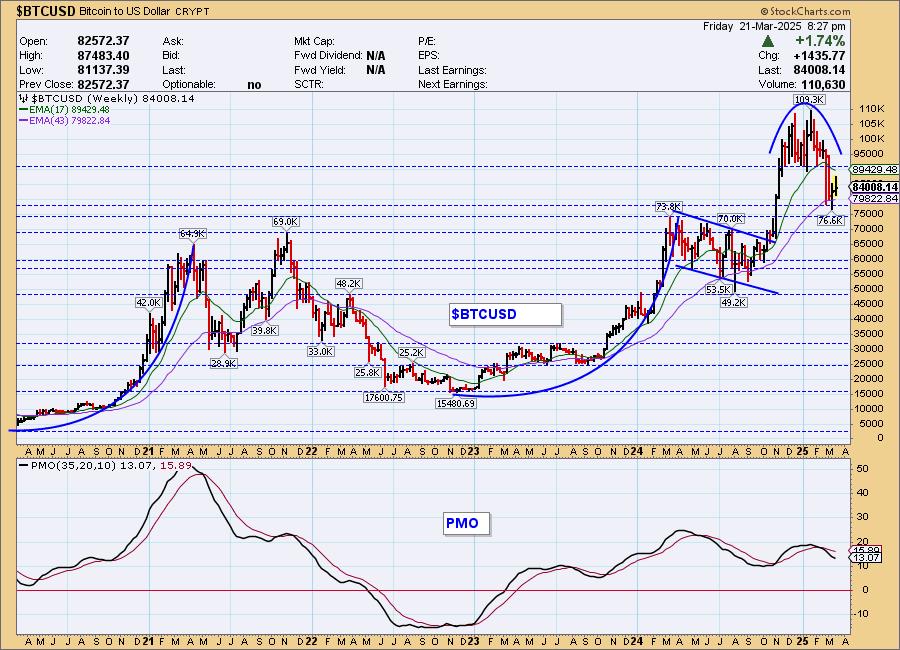The height and width of the screenshot is (650, 900).
Task: Select the High value 87483.40
Action: [x=103, y=56]
